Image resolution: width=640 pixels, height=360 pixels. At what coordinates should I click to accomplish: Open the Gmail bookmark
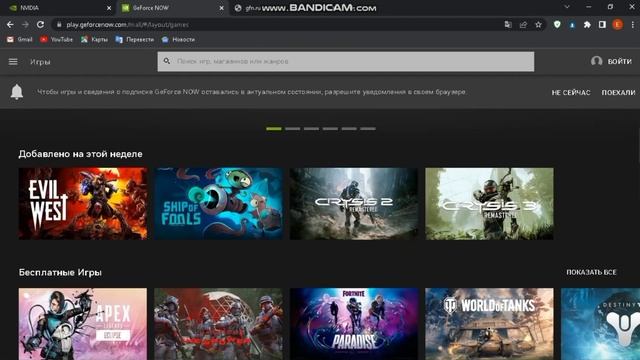tap(19, 40)
